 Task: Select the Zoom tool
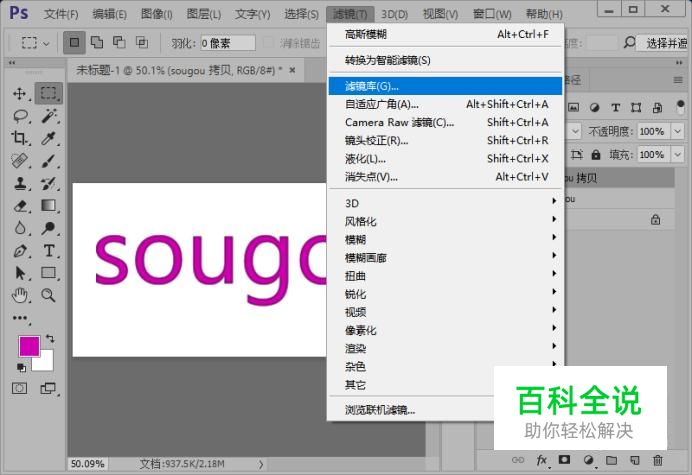pyautogui.click(x=49, y=295)
